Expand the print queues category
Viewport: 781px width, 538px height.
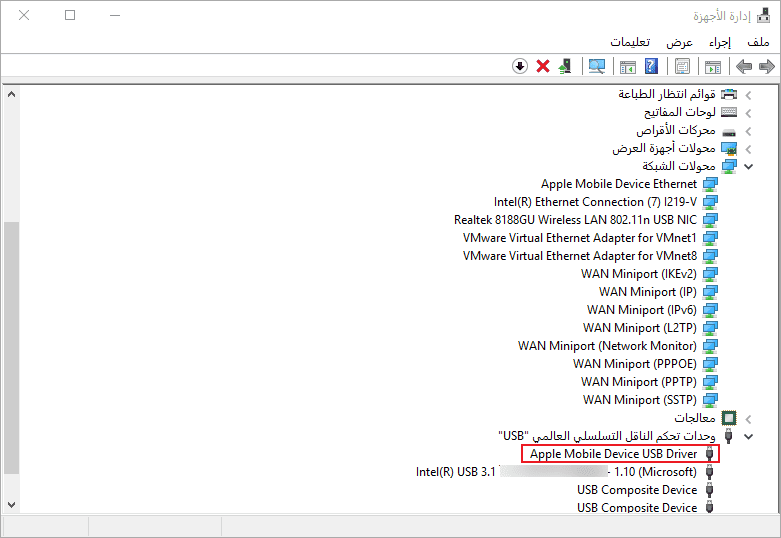(748, 95)
